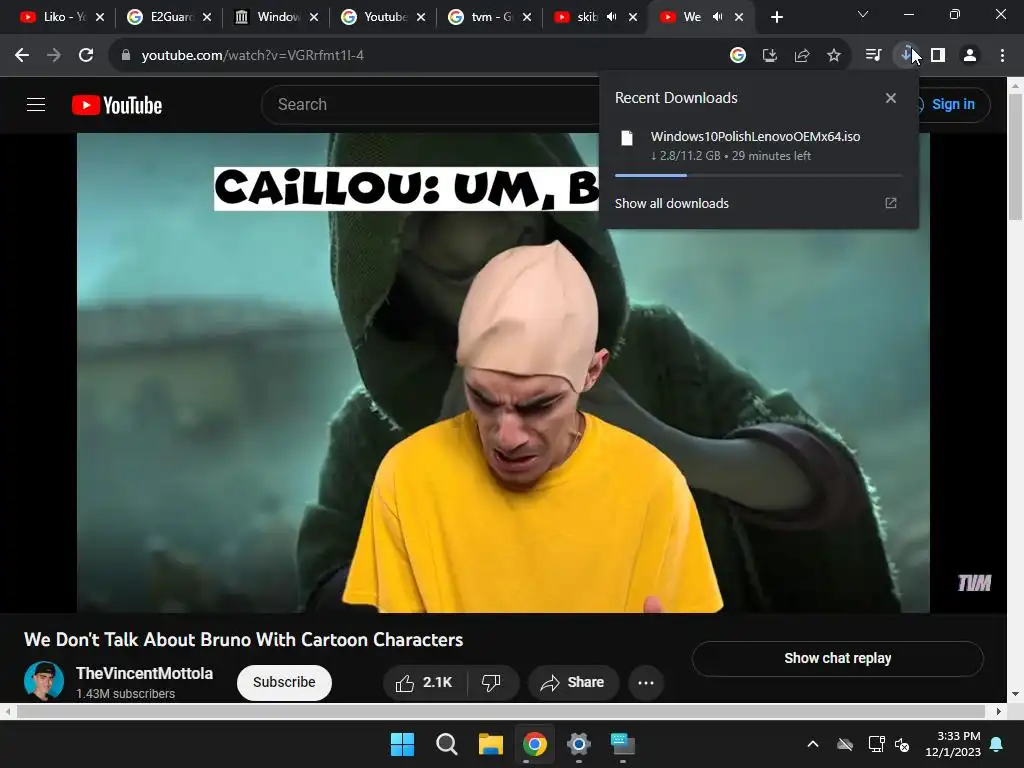
Task: Open the Chrome profile icon
Action: coord(970,56)
